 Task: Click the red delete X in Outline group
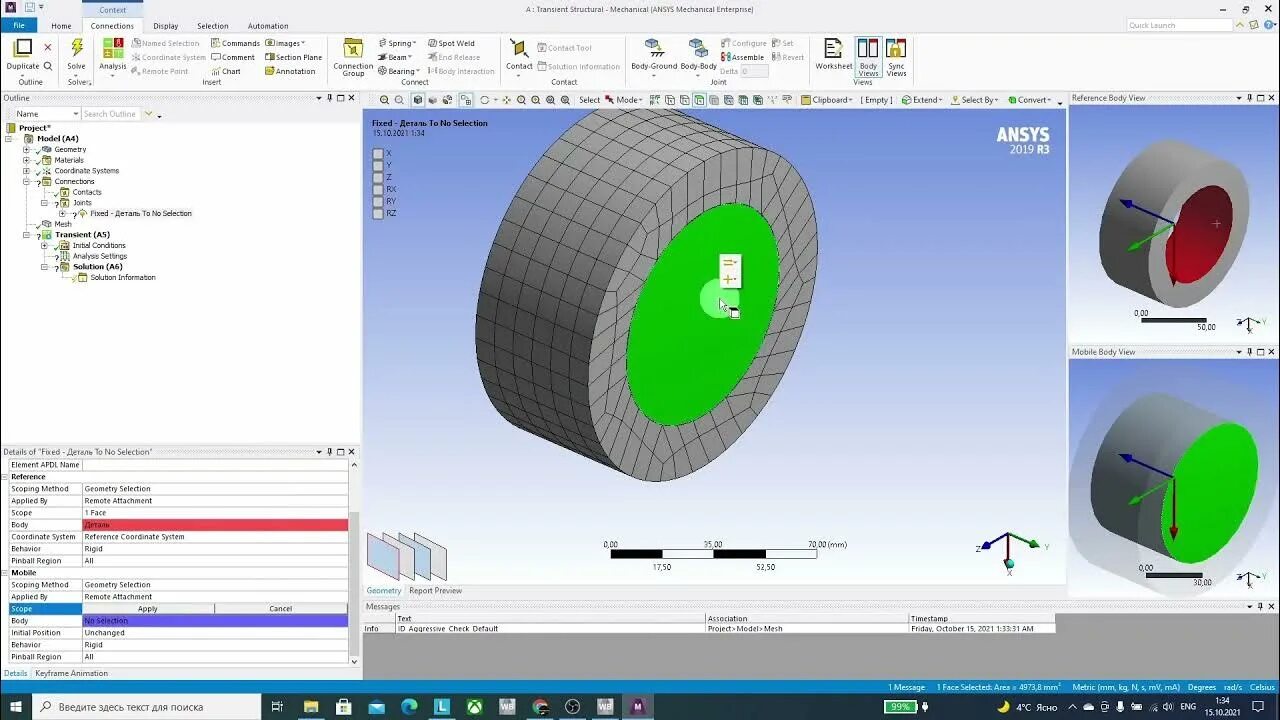click(x=47, y=47)
